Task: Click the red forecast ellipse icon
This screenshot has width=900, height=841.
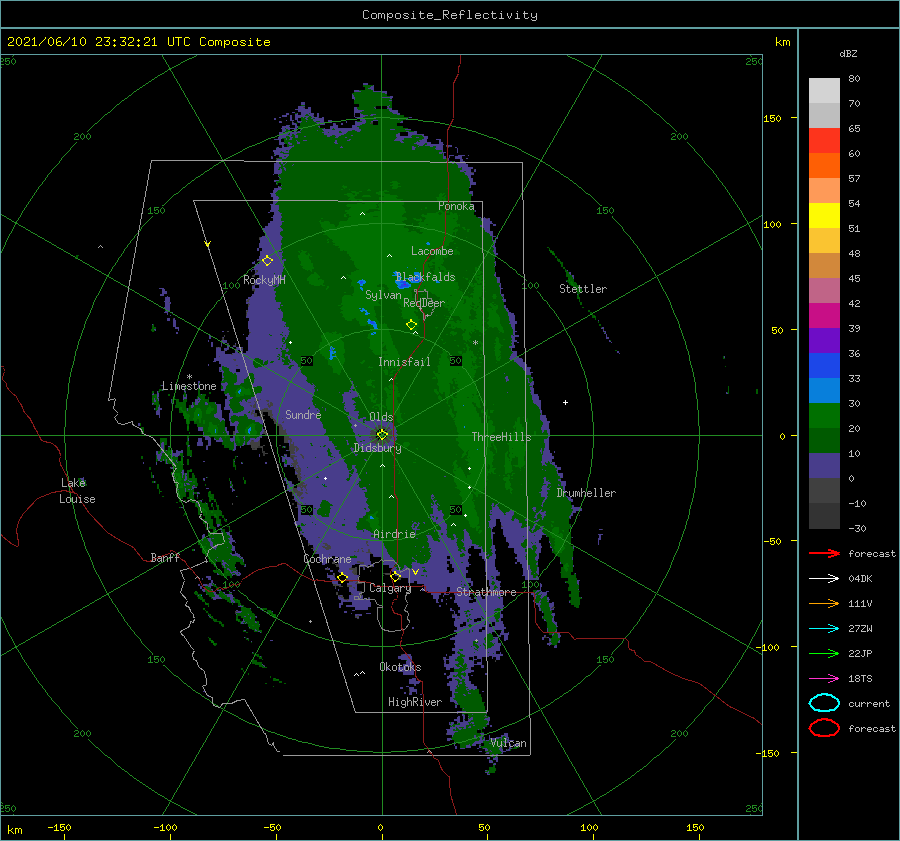Action: click(x=824, y=728)
